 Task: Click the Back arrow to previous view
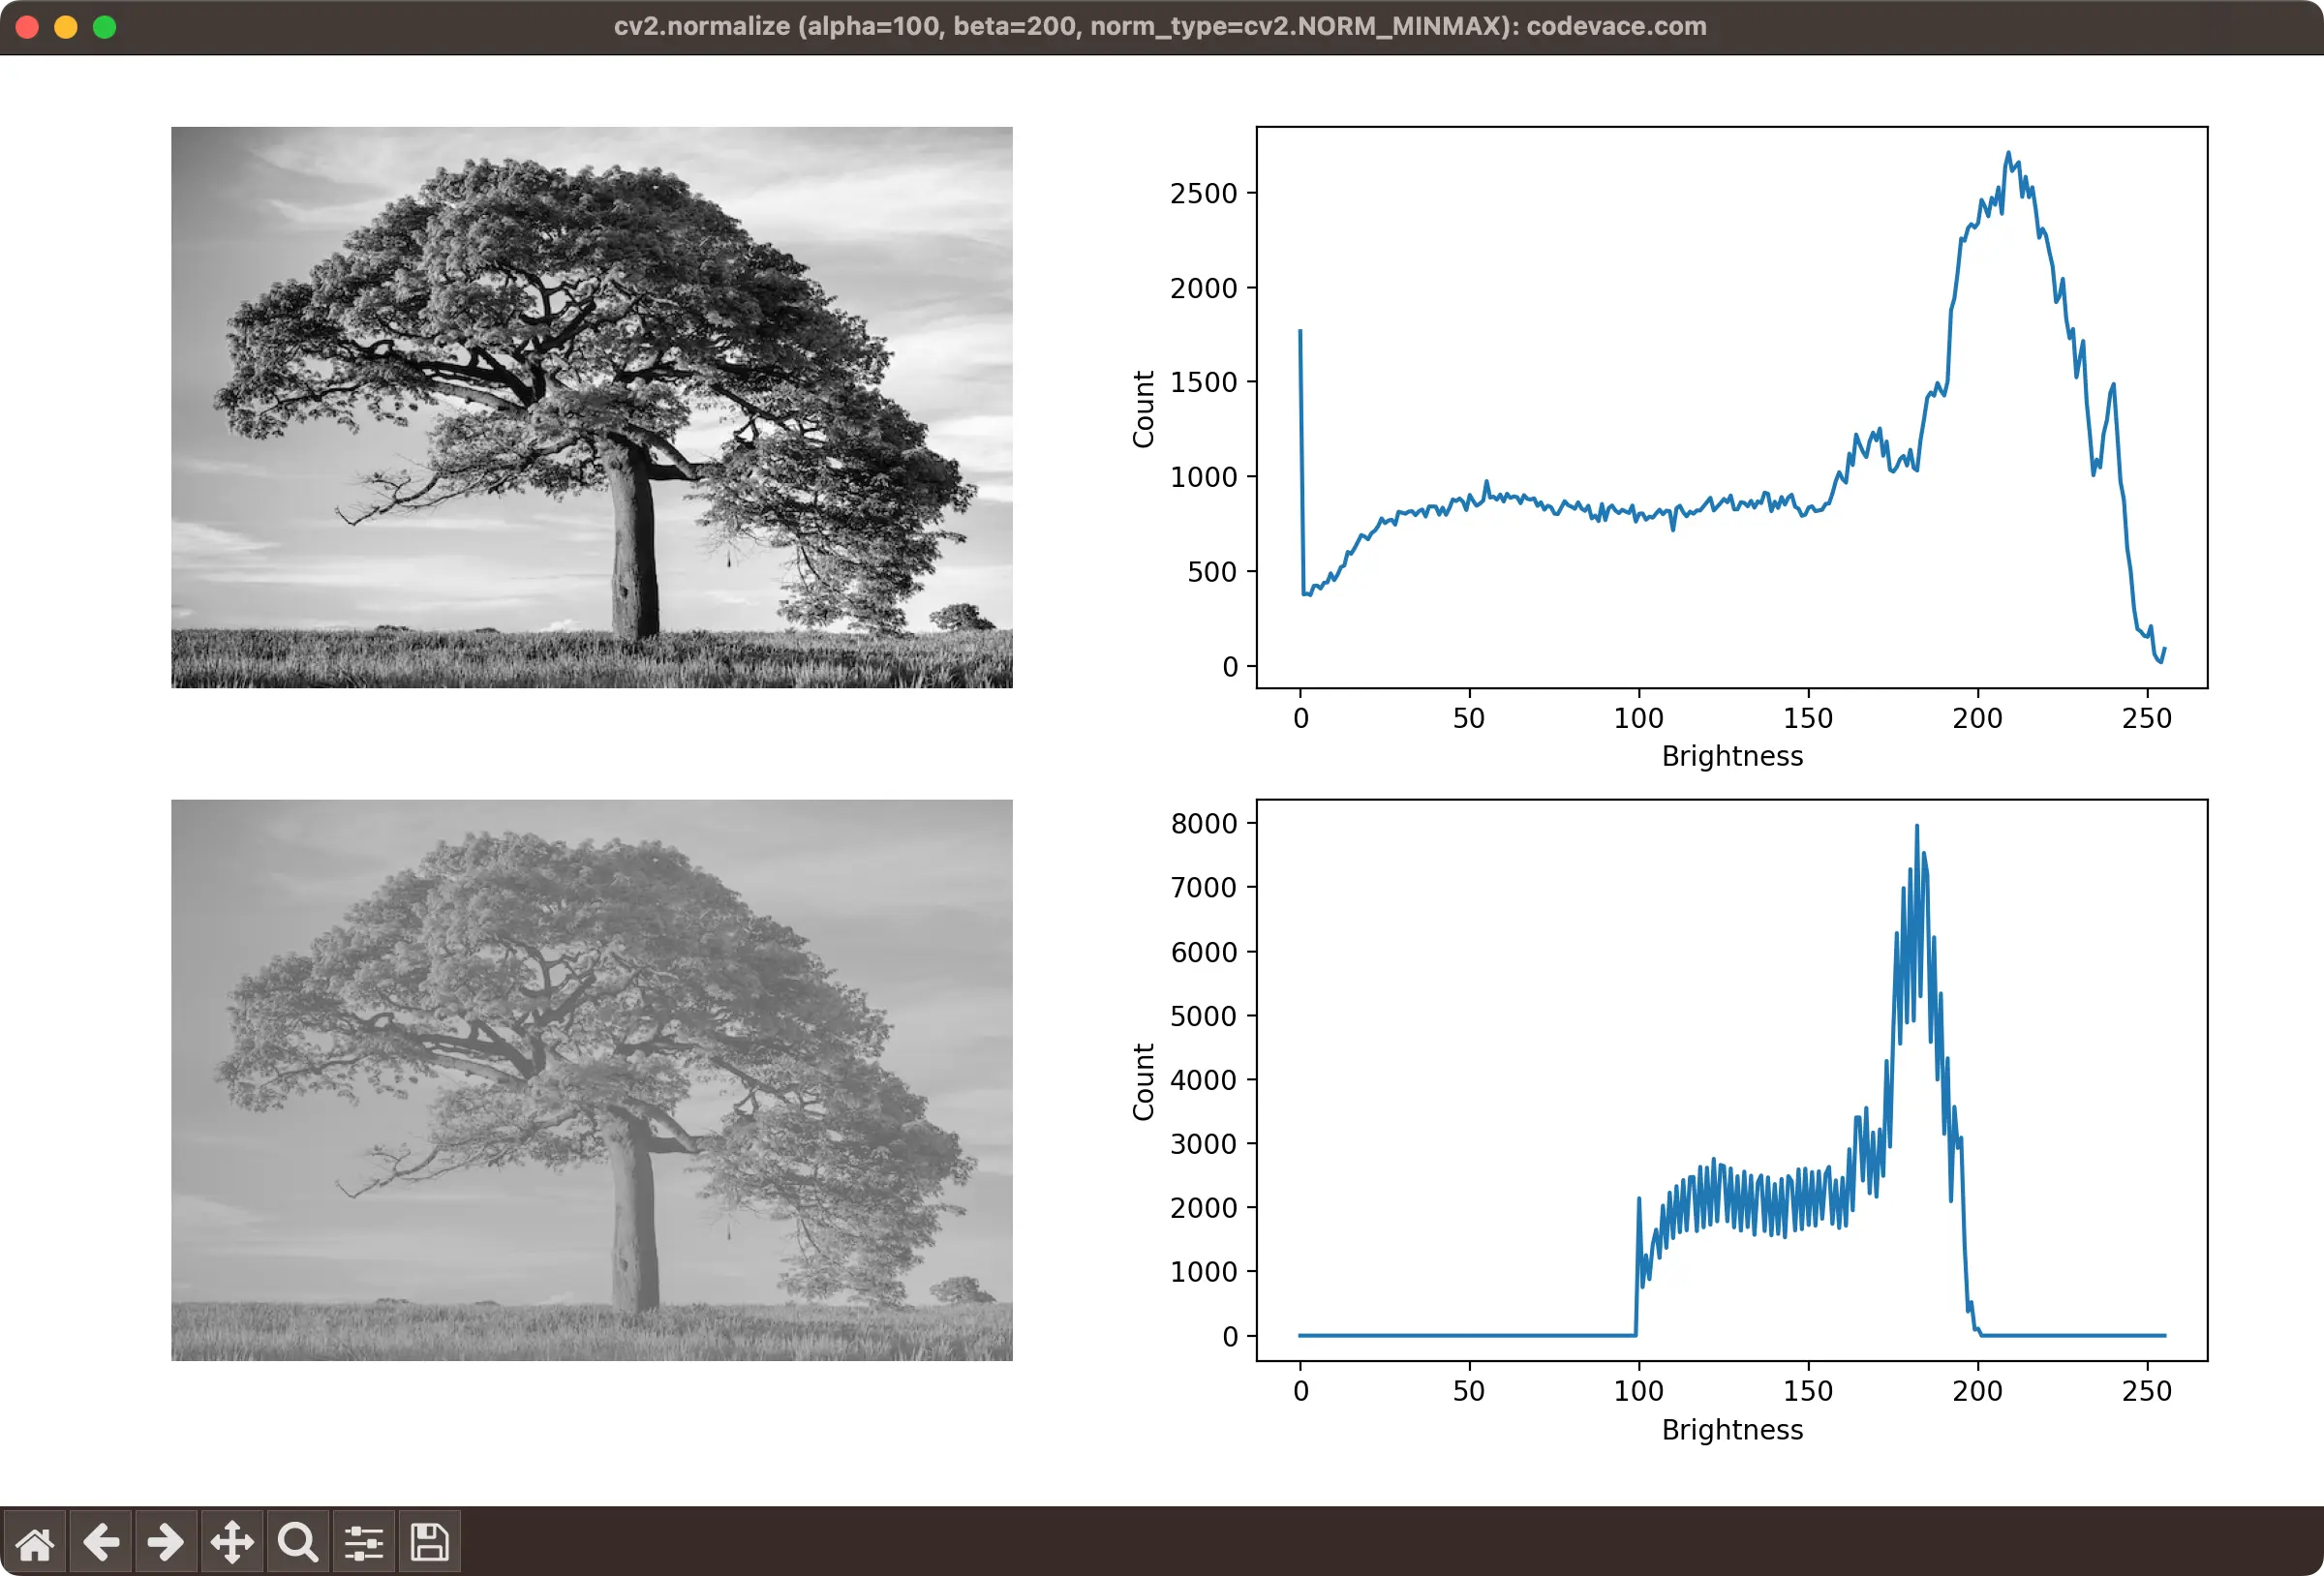[100, 1542]
